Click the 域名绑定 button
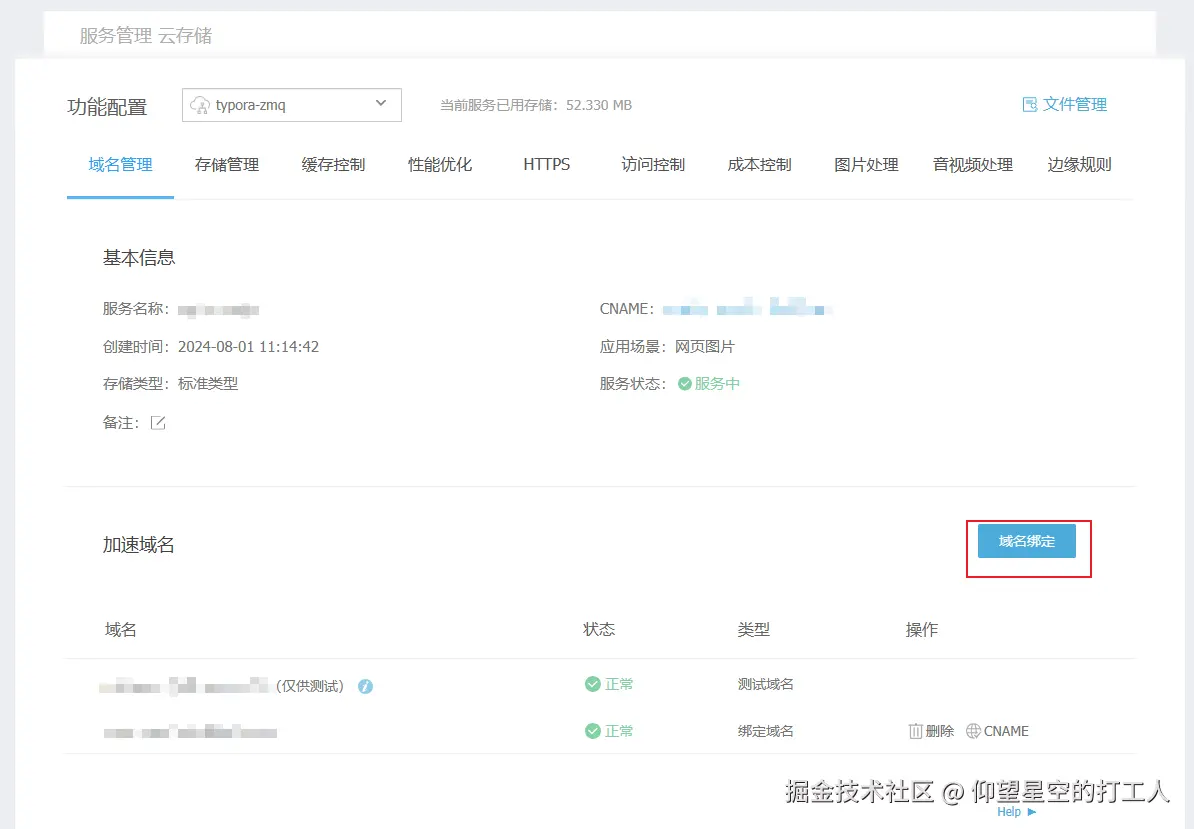This screenshot has height=829, width=1194. 1026,540
